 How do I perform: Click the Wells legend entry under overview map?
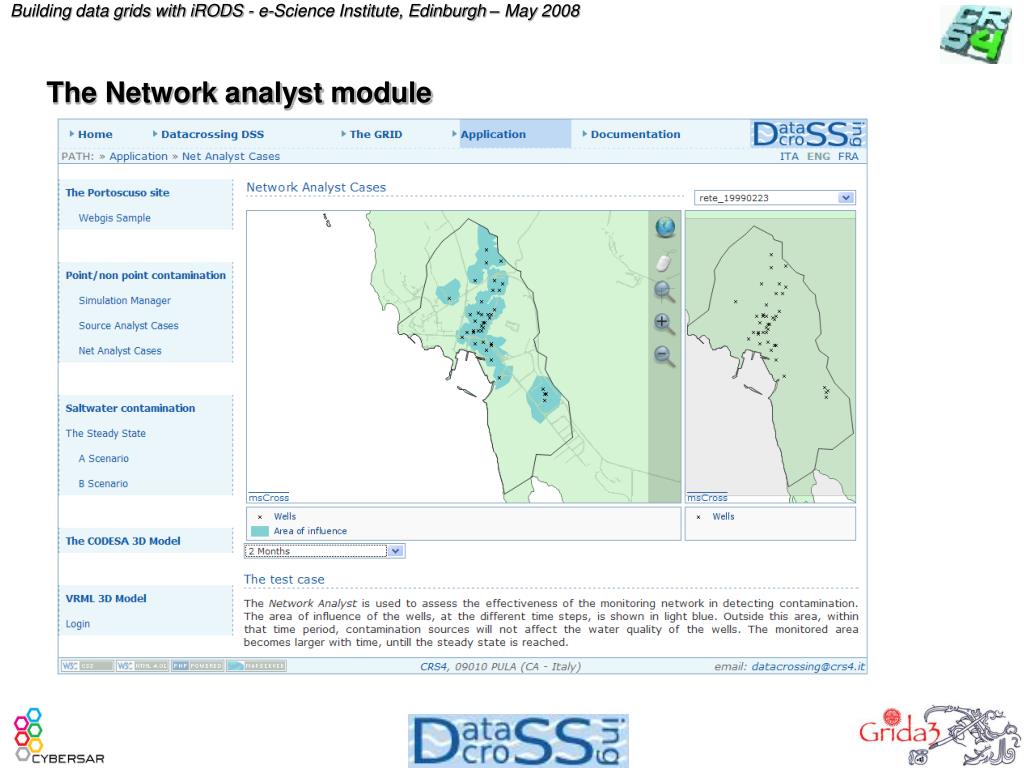point(723,517)
